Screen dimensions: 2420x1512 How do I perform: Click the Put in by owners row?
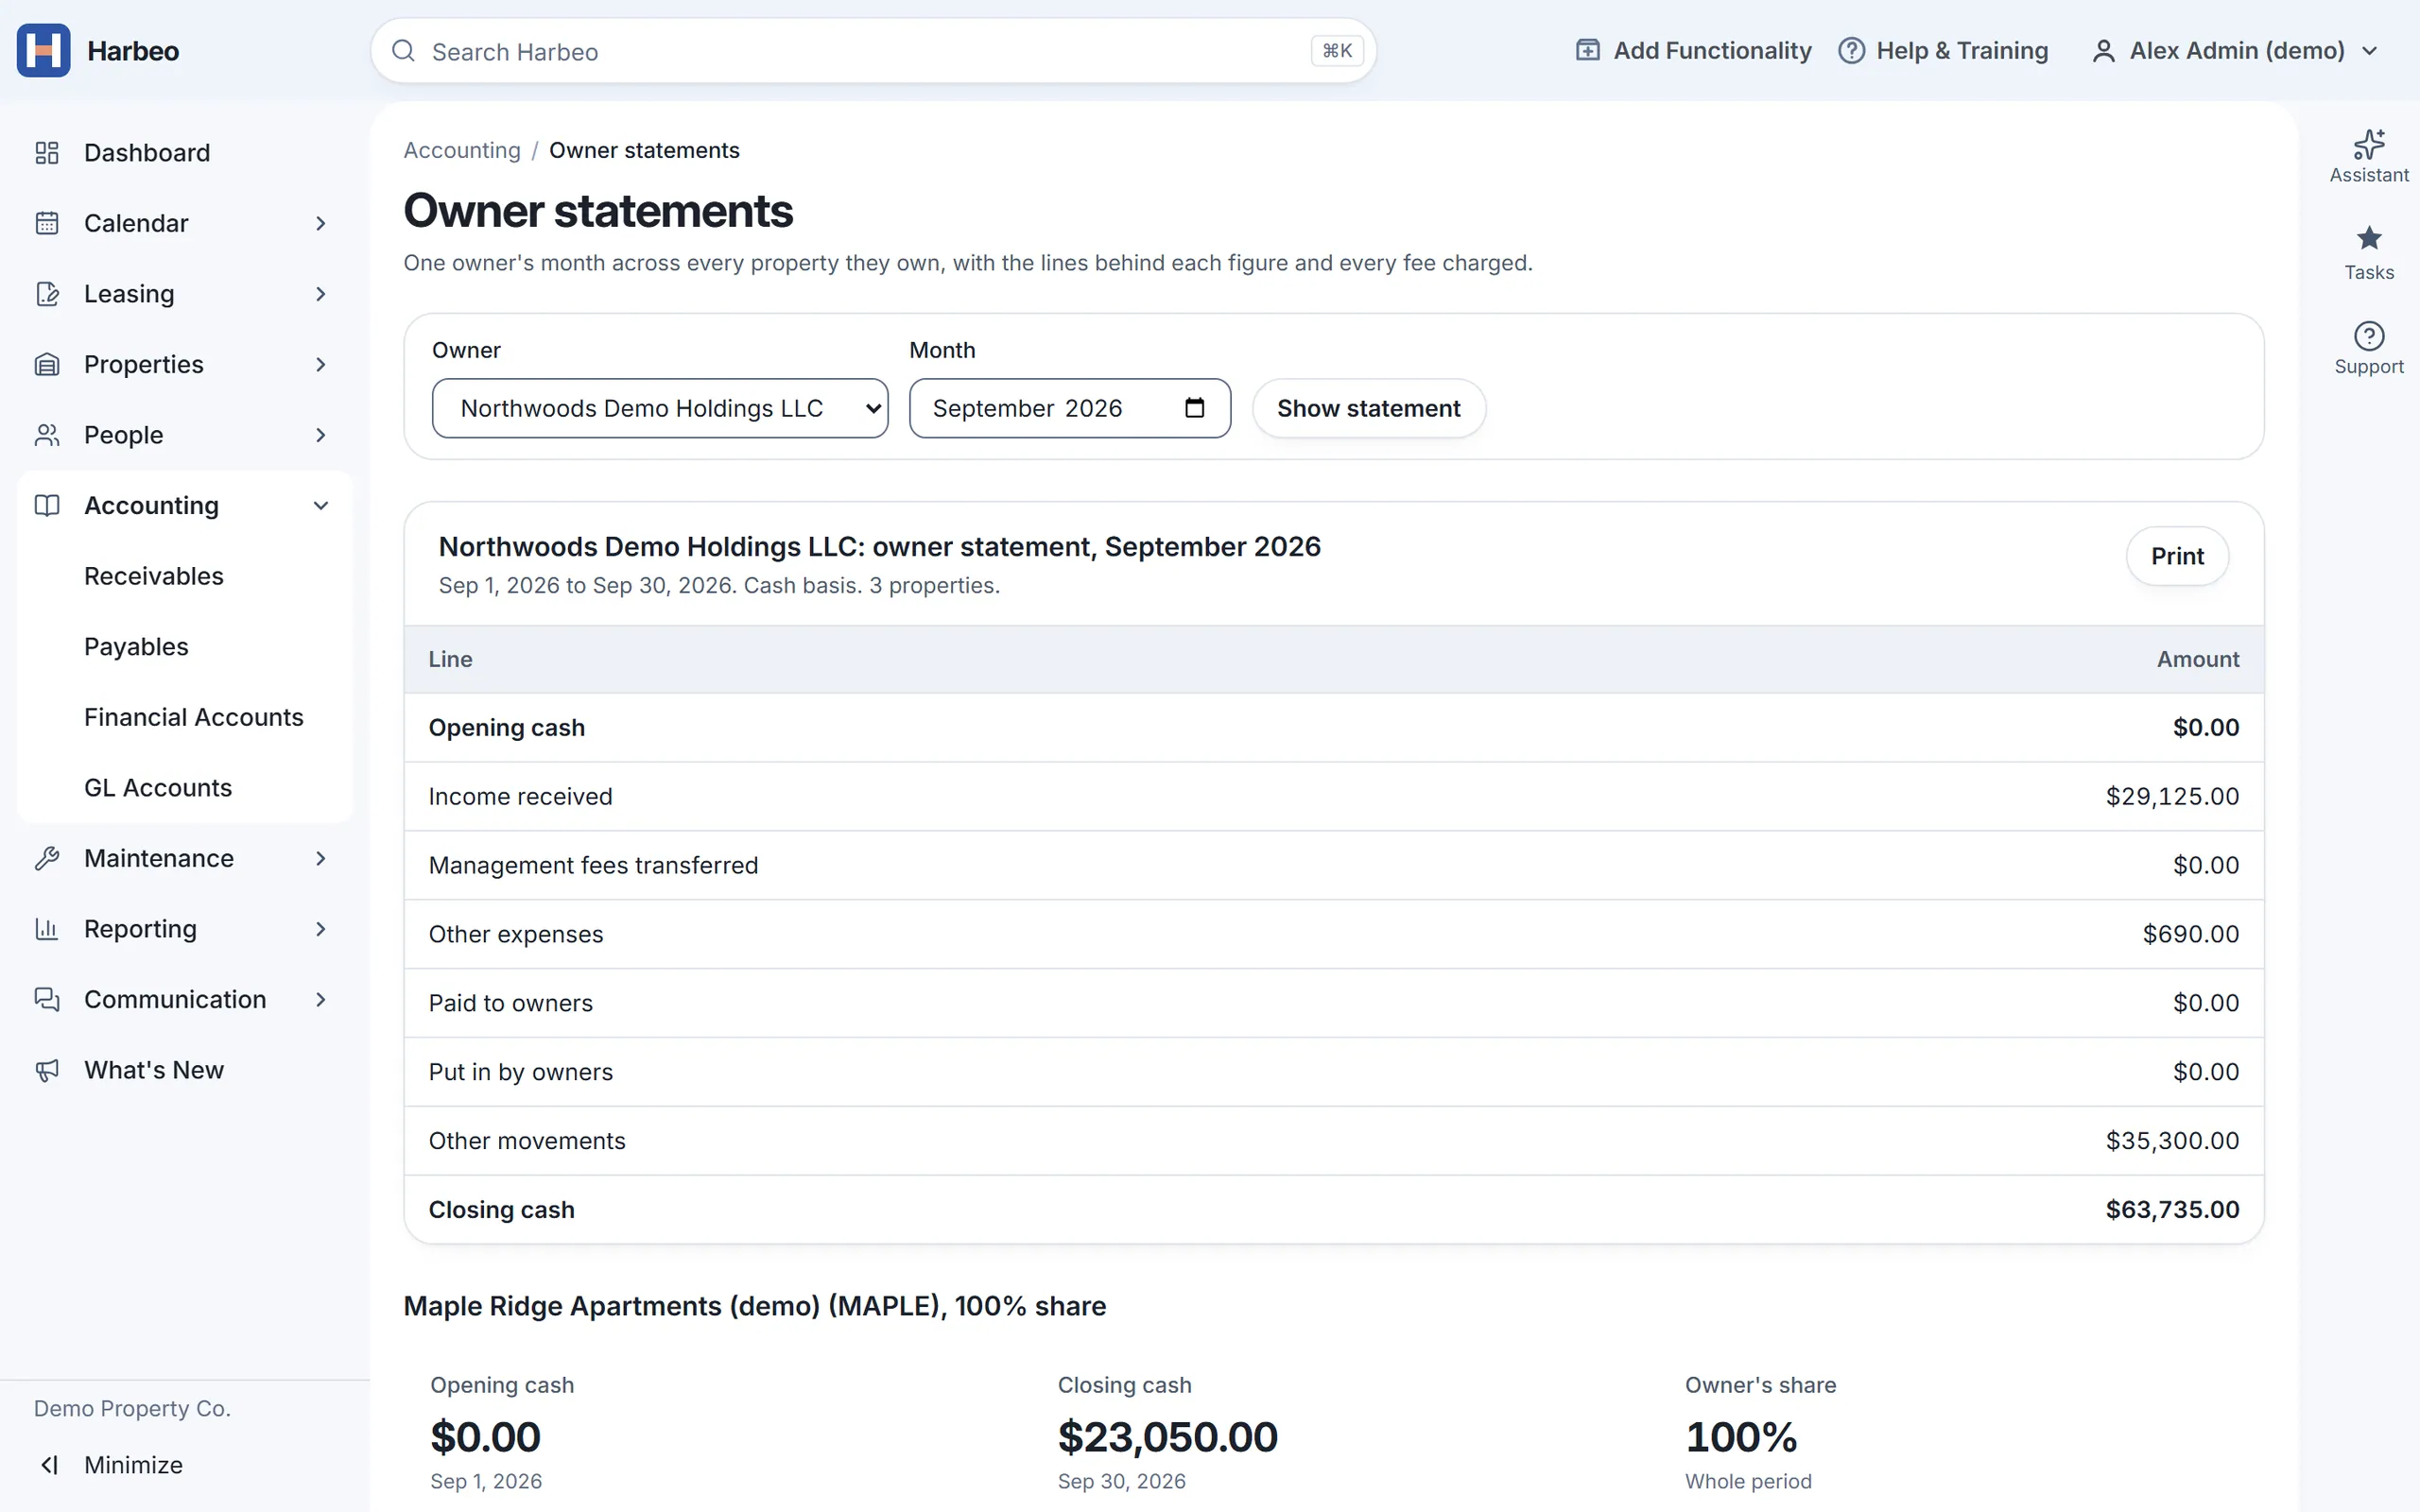tap(1333, 1072)
